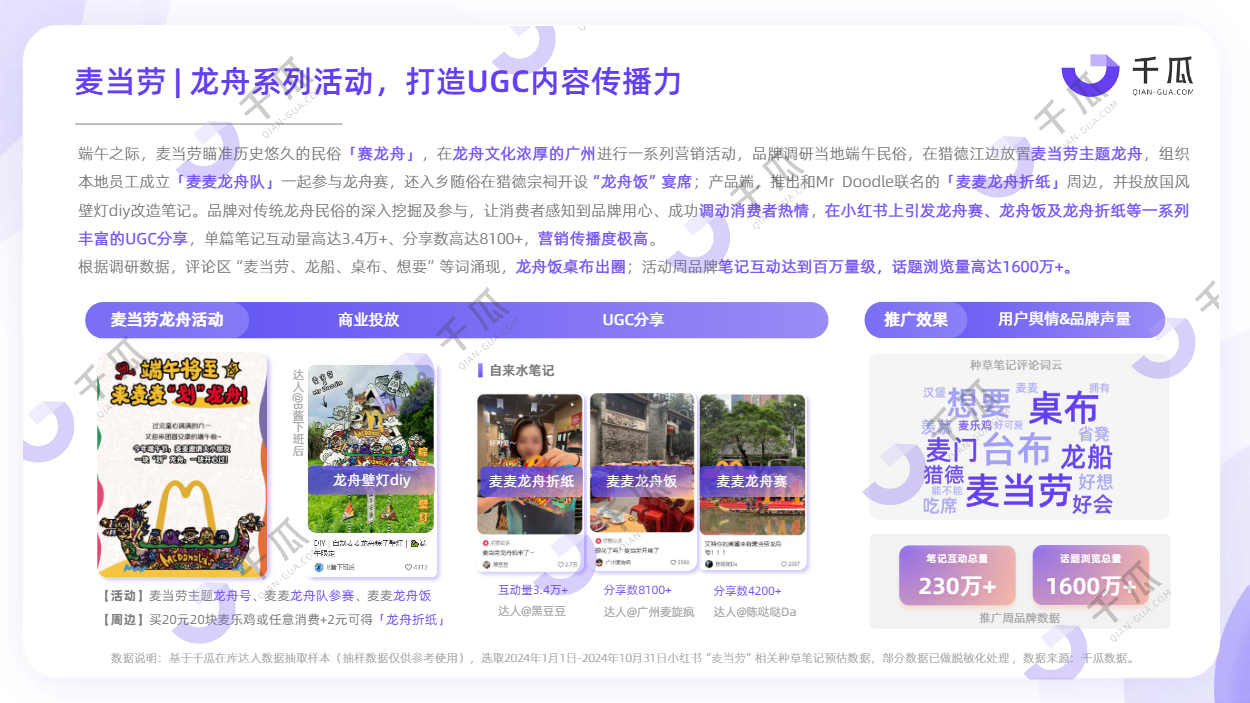The width and height of the screenshot is (1250, 703).
Task: Open the 麦麦龙舟赛 note photo
Action: click(x=752, y=464)
